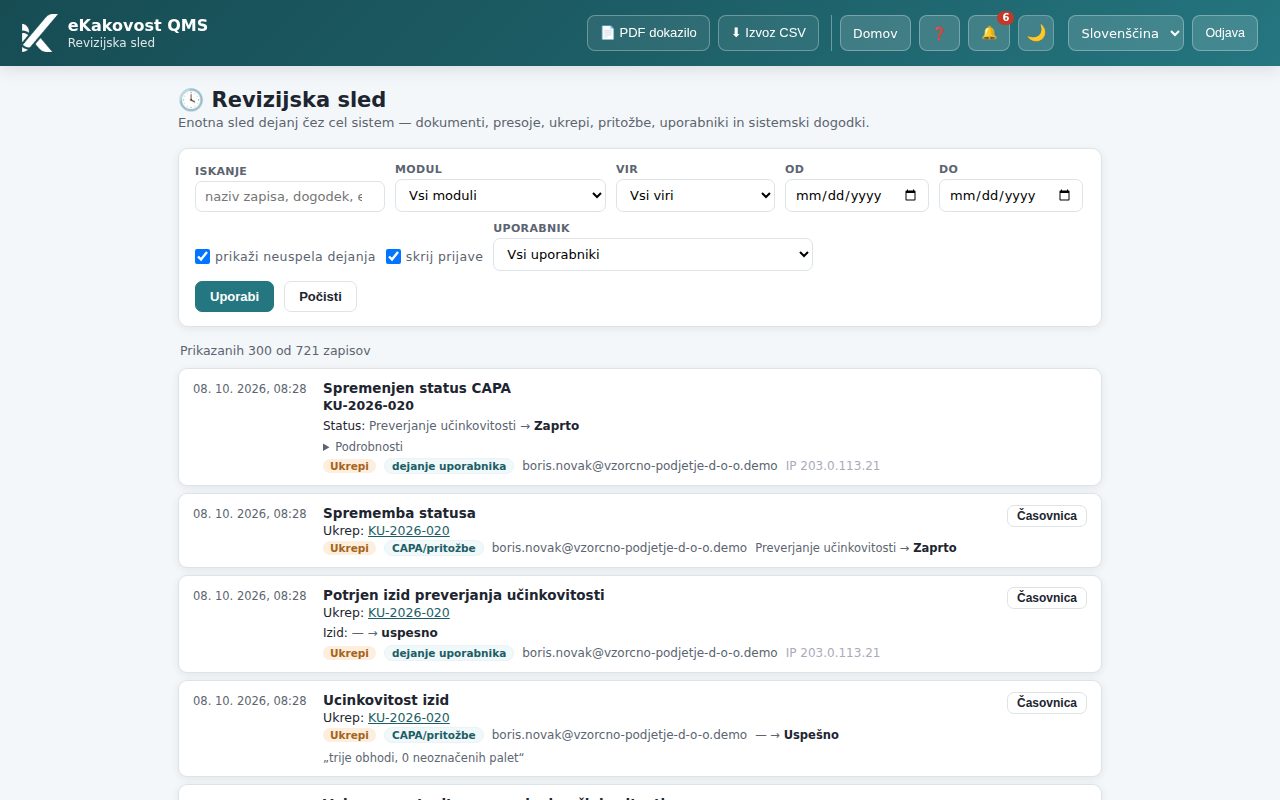This screenshot has width=1280, height=800.
Task: Expand Podrobnosti in Spremenjen status CAPA entry
Action: tap(363, 447)
